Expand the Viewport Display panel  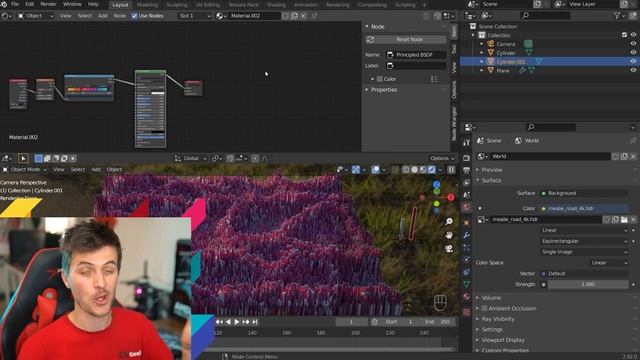[x=502, y=340]
